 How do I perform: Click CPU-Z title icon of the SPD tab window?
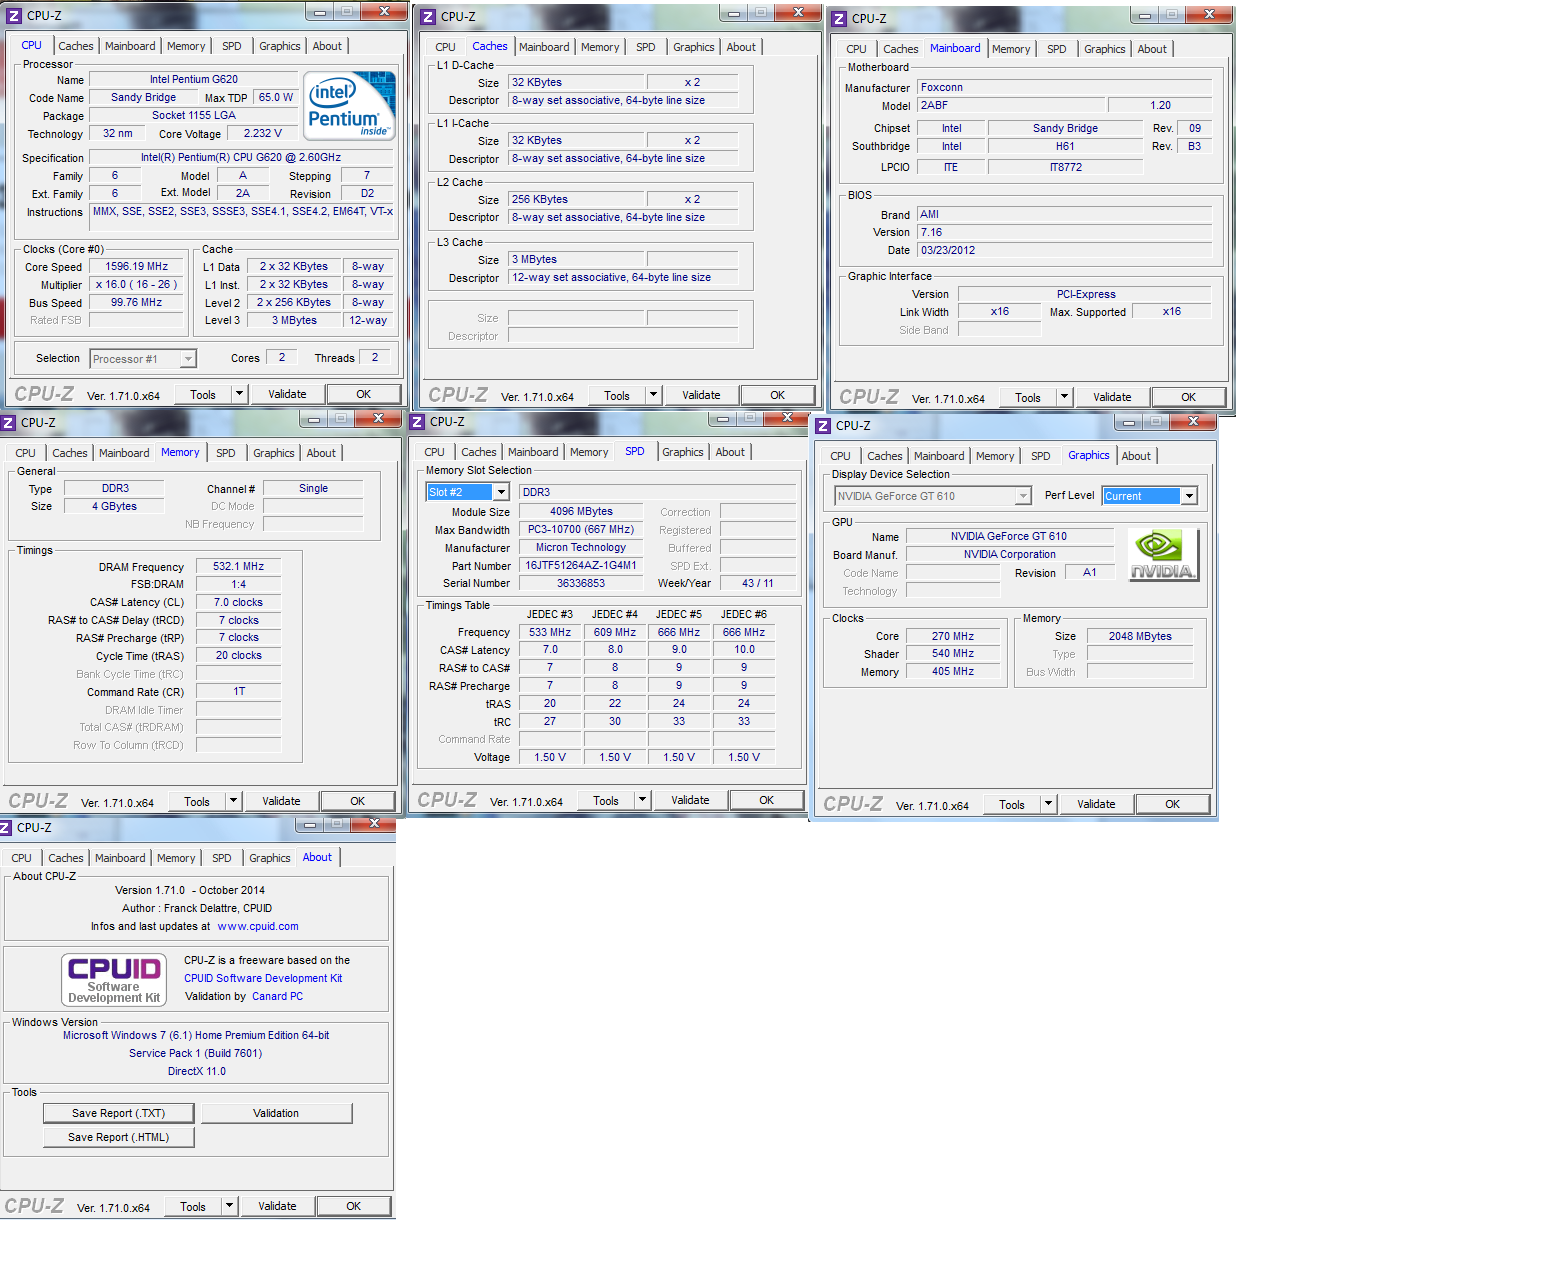click(418, 422)
